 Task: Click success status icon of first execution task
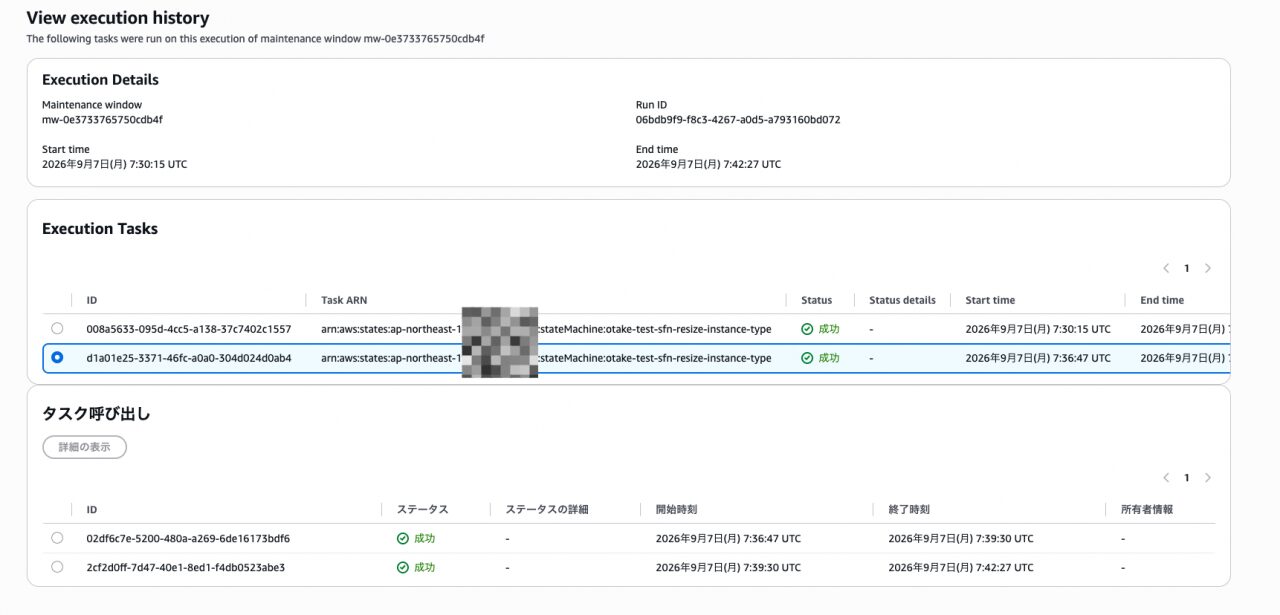coord(807,328)
